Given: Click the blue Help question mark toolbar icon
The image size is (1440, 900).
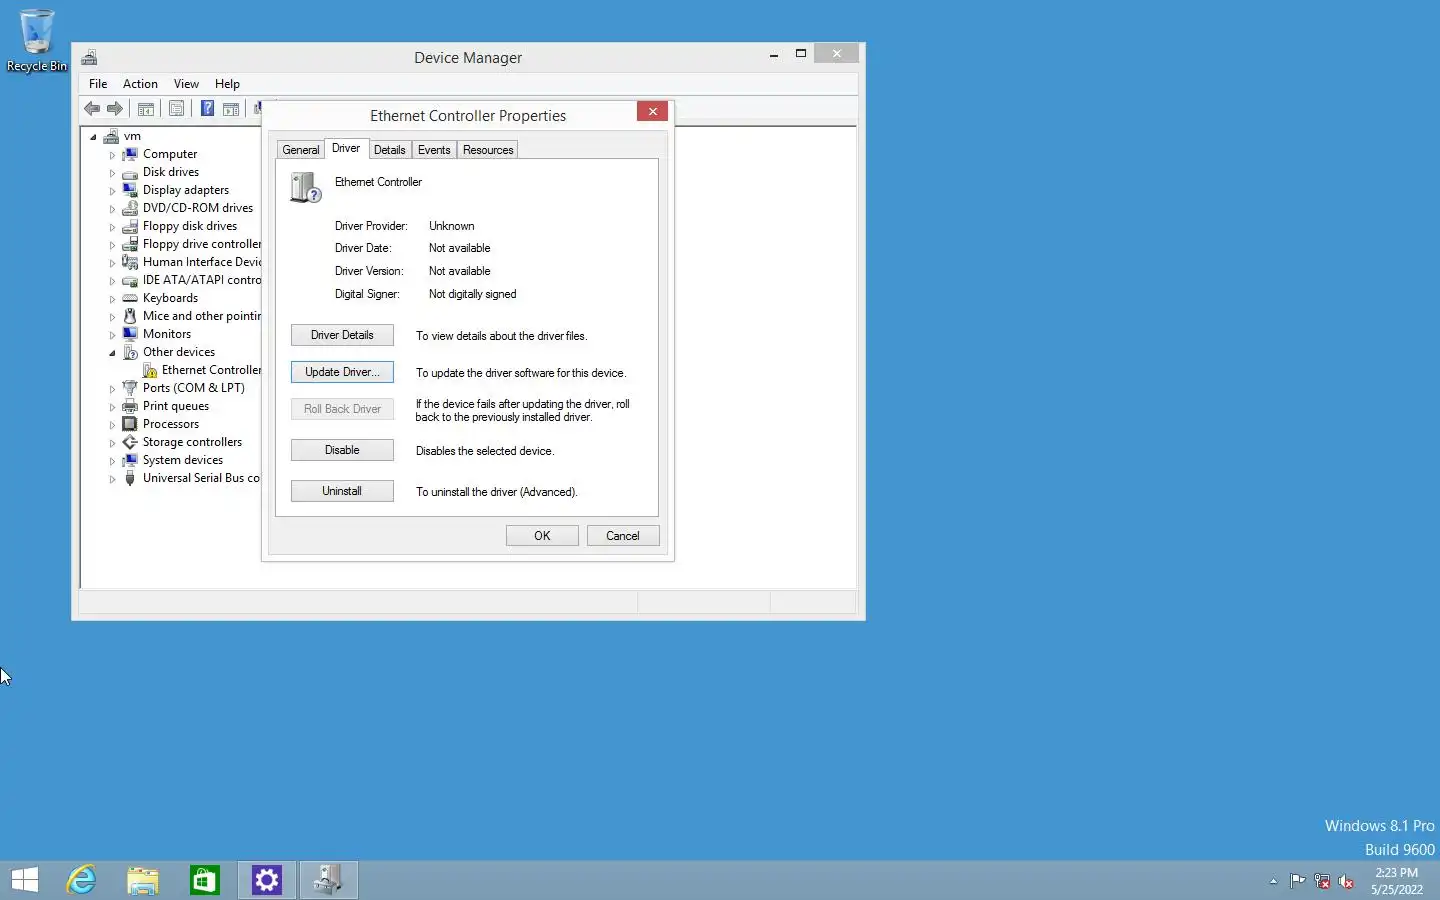Looking at the screenshot, I should [207, 108].
